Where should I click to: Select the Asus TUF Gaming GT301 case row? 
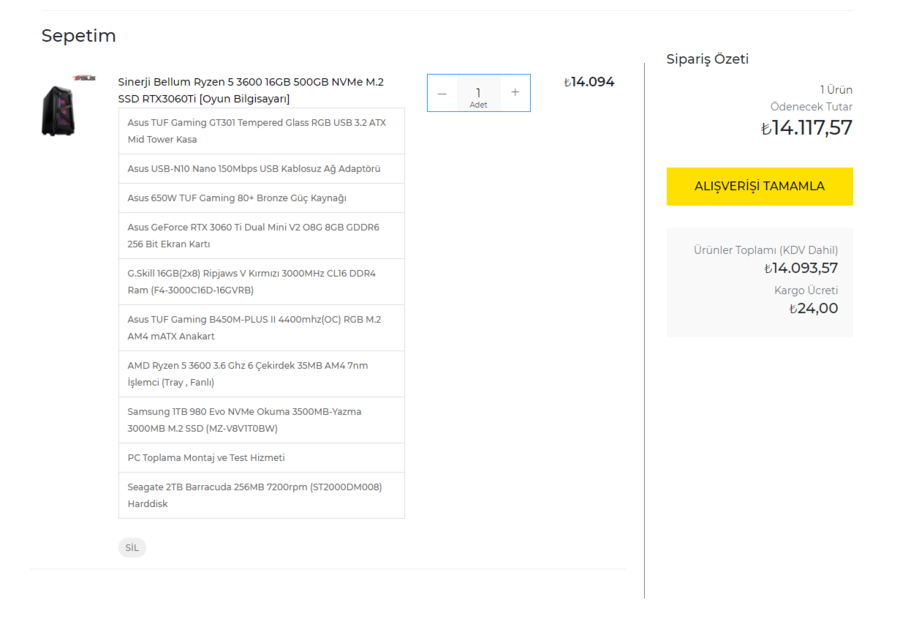point(261,130)
